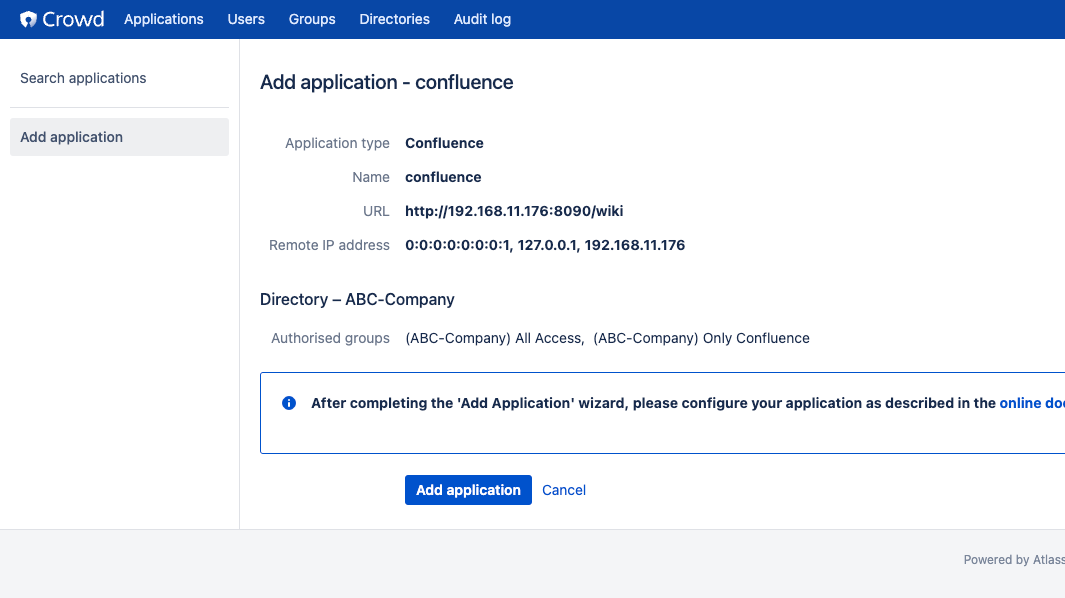Click the Authorised groups label
The height and width of the screenshot is (598, 1065).
coord(330,338)
